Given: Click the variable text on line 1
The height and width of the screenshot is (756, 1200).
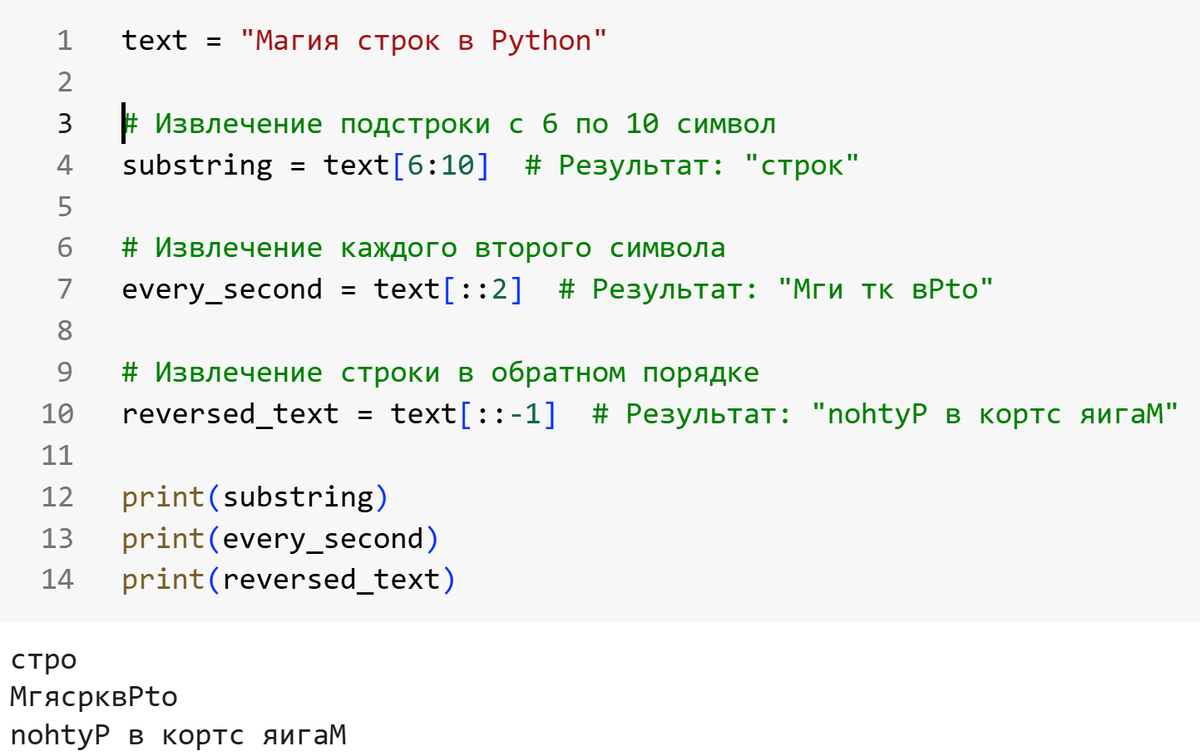Looking at the screenshot, I should [x=155, y=41].
